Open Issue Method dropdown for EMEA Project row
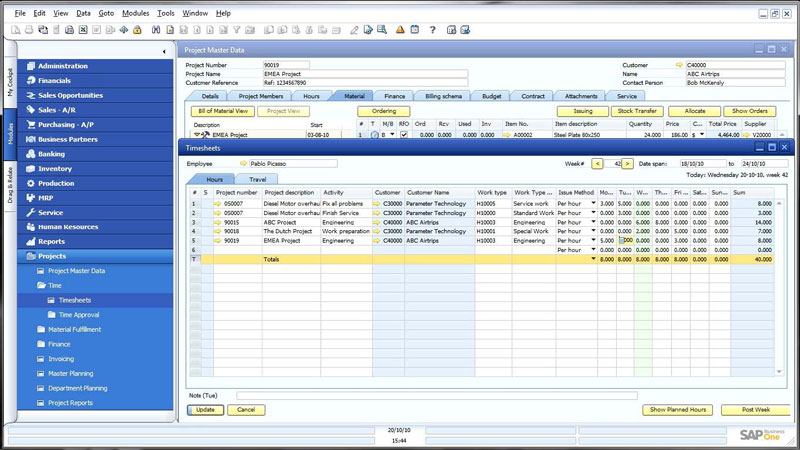 tap(593, 240)
